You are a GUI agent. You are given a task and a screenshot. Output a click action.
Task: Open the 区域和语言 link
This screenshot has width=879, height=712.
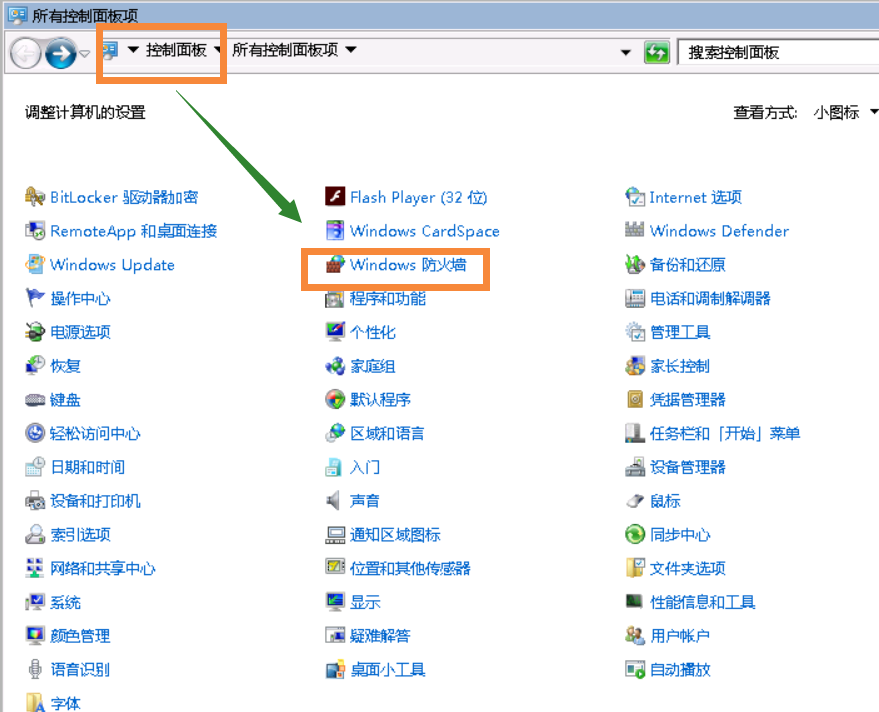(387, 433)
